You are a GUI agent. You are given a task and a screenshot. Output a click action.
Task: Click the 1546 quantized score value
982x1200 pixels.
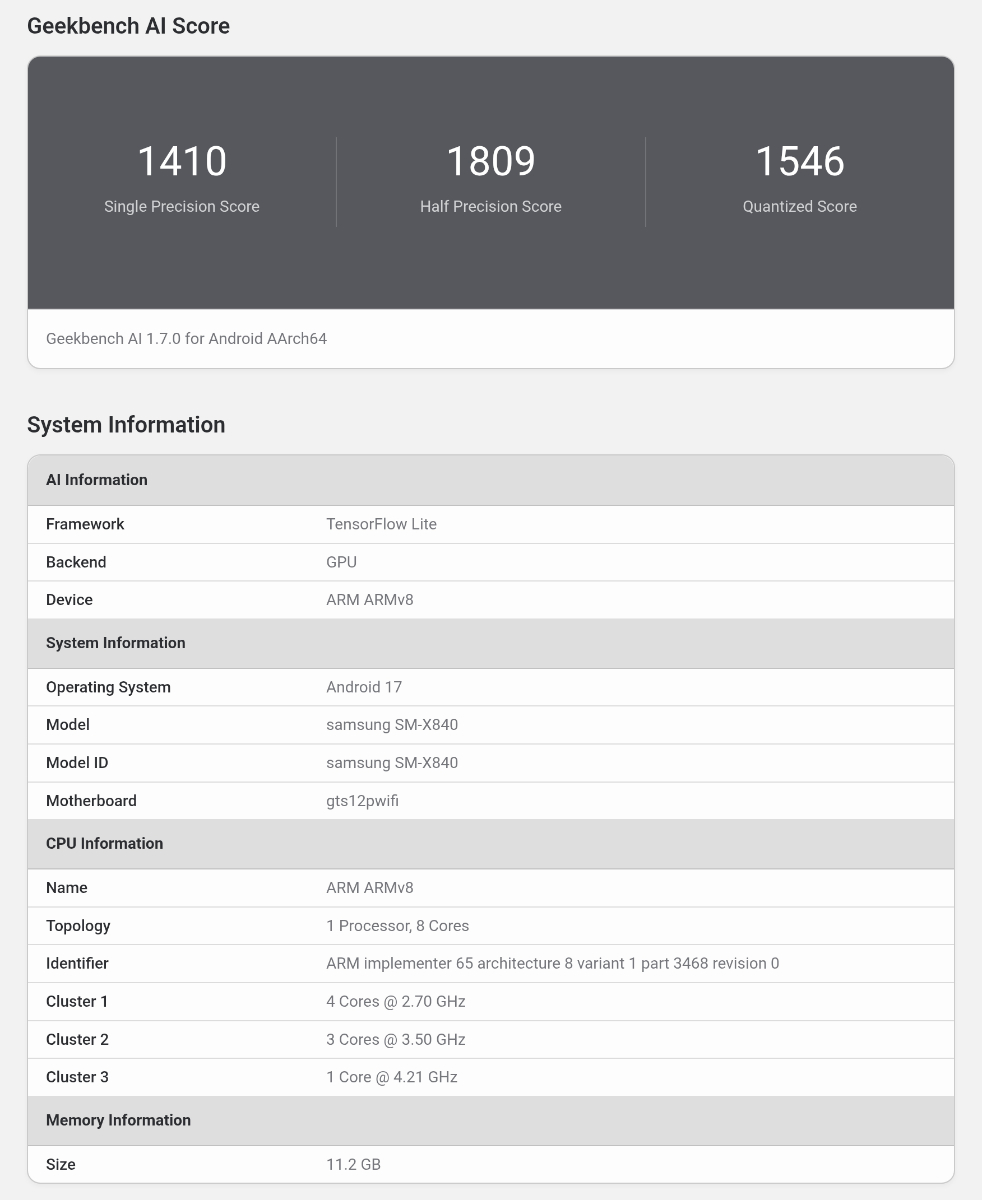[x=800, y=161]
